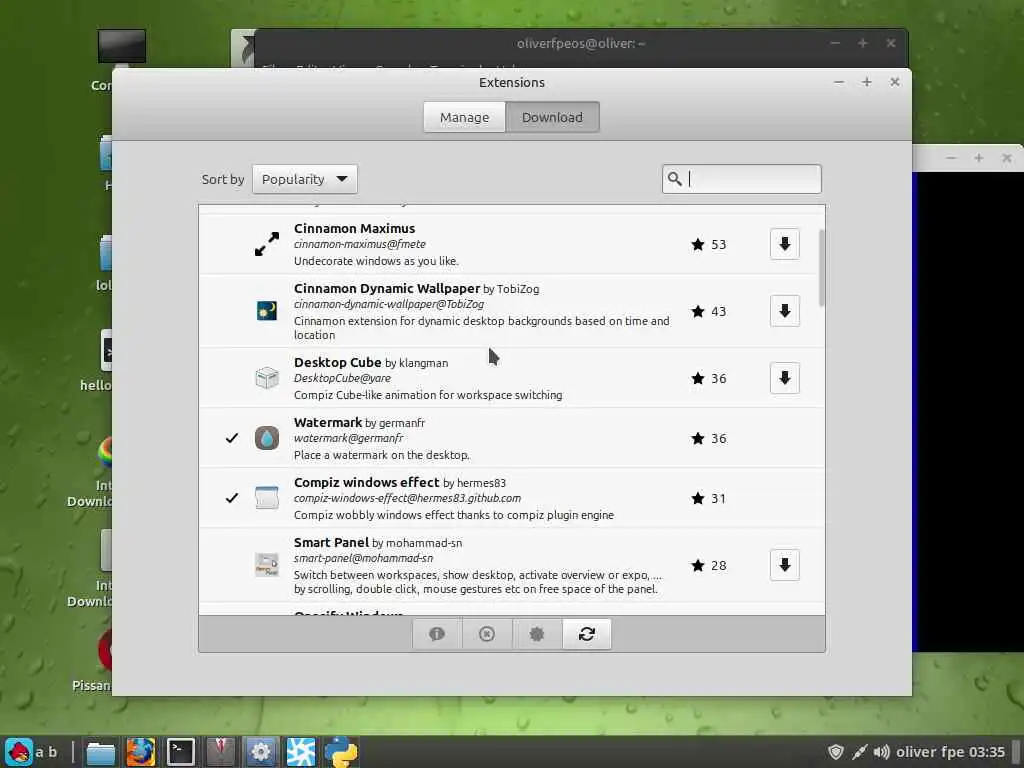Open the Mint menu in the taskbar

tap(19, 752)
